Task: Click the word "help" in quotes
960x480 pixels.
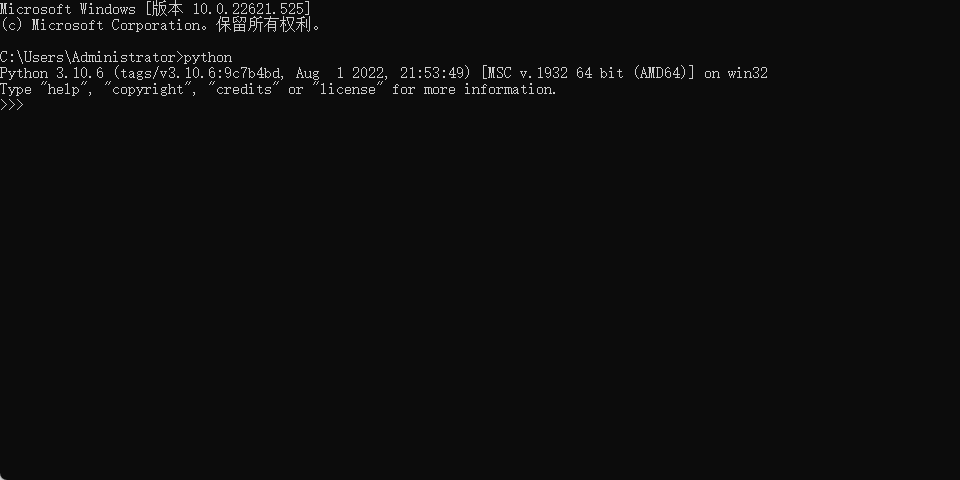Action: [64, 89]
